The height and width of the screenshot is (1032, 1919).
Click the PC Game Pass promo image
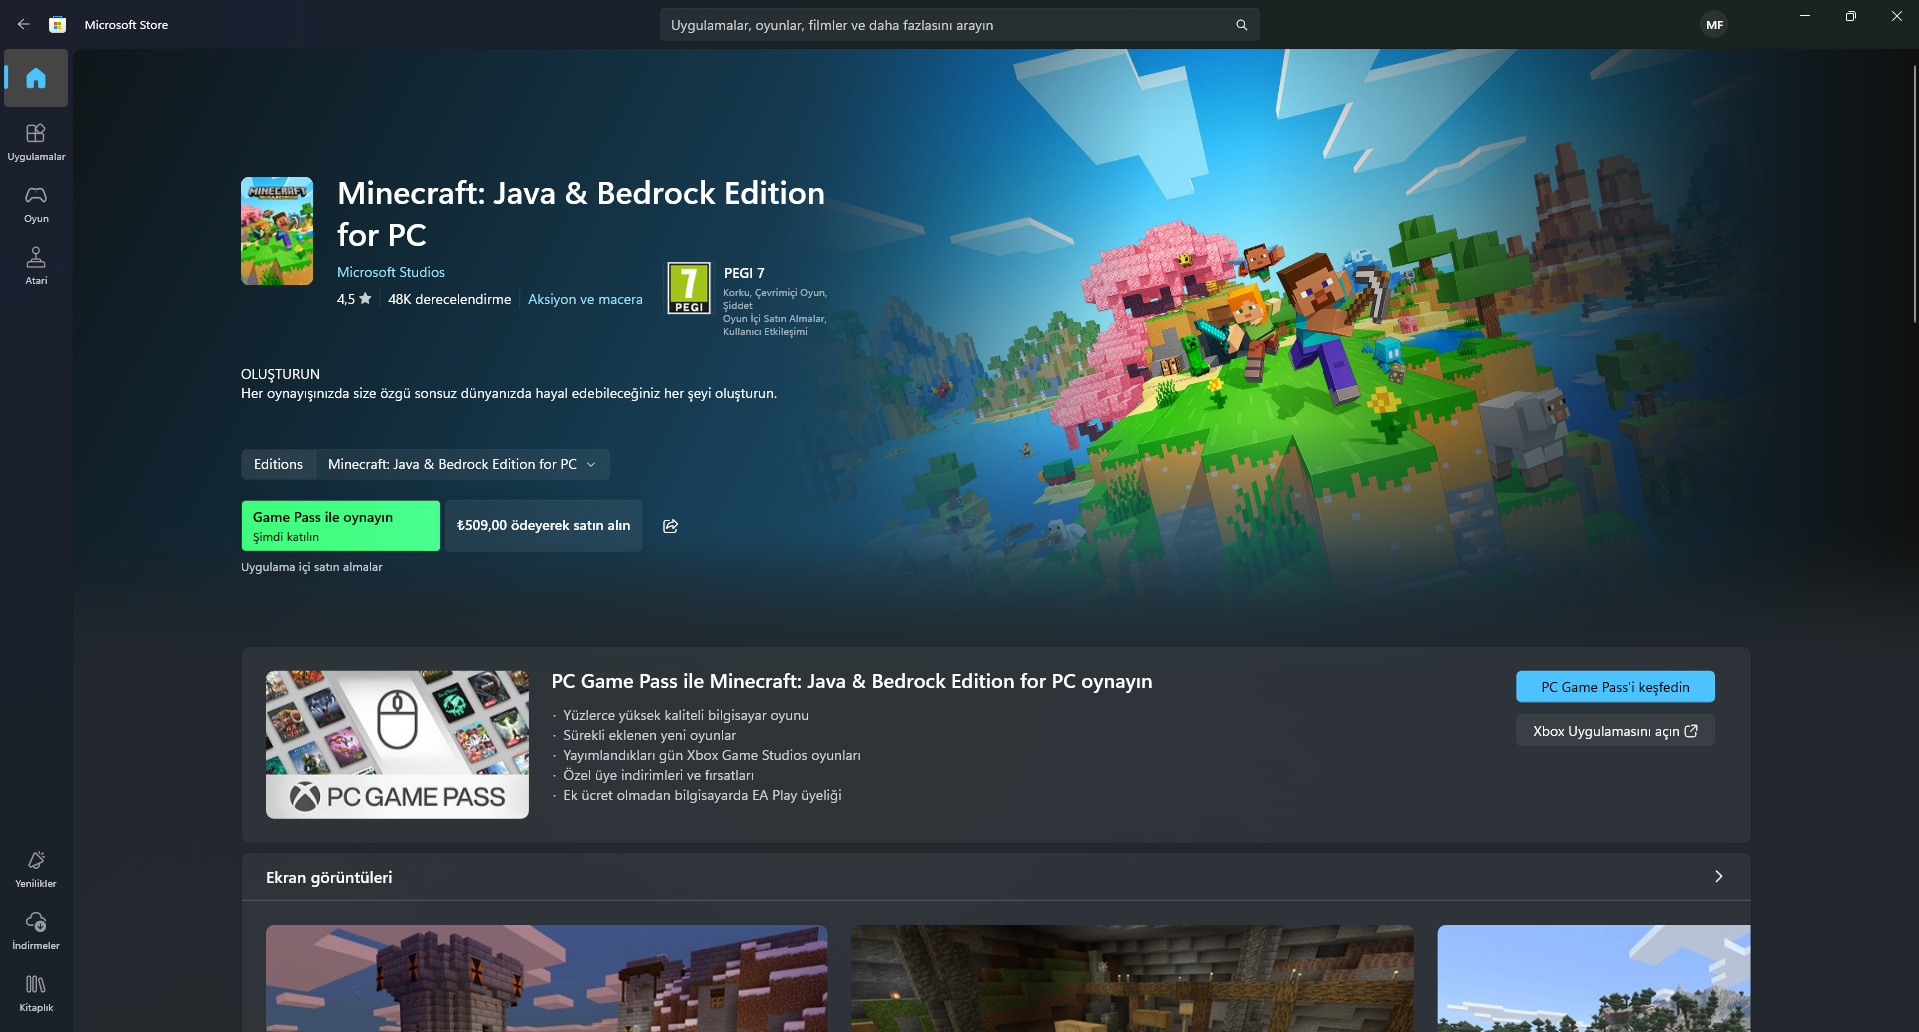click(397, 745)
